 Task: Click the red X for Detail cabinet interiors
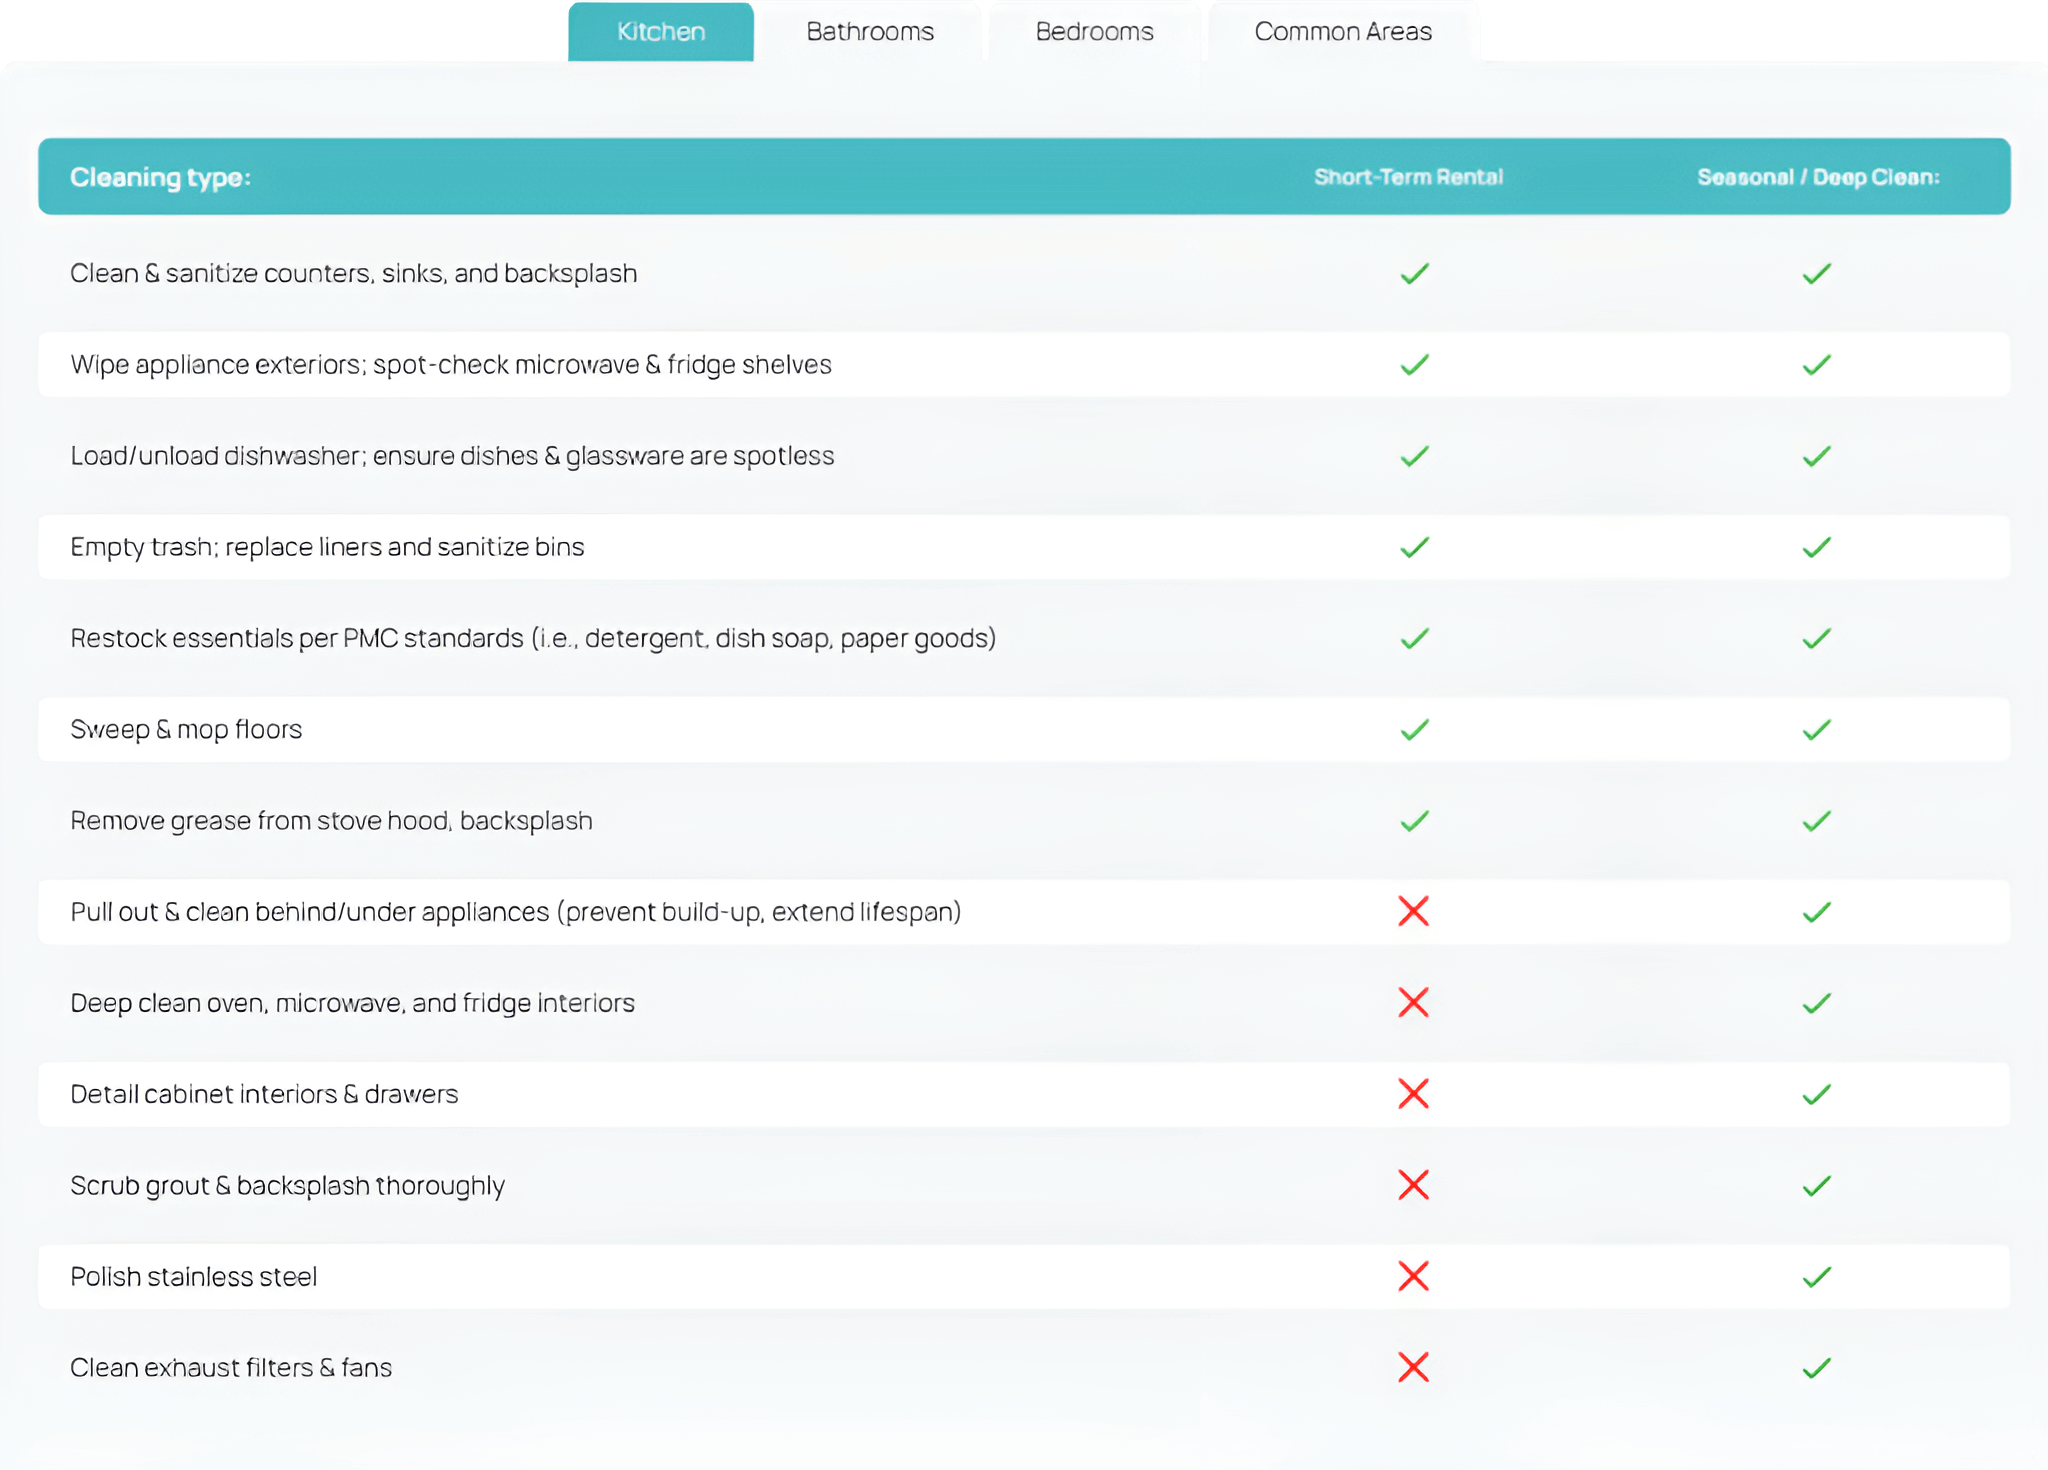[1413, 1094]
